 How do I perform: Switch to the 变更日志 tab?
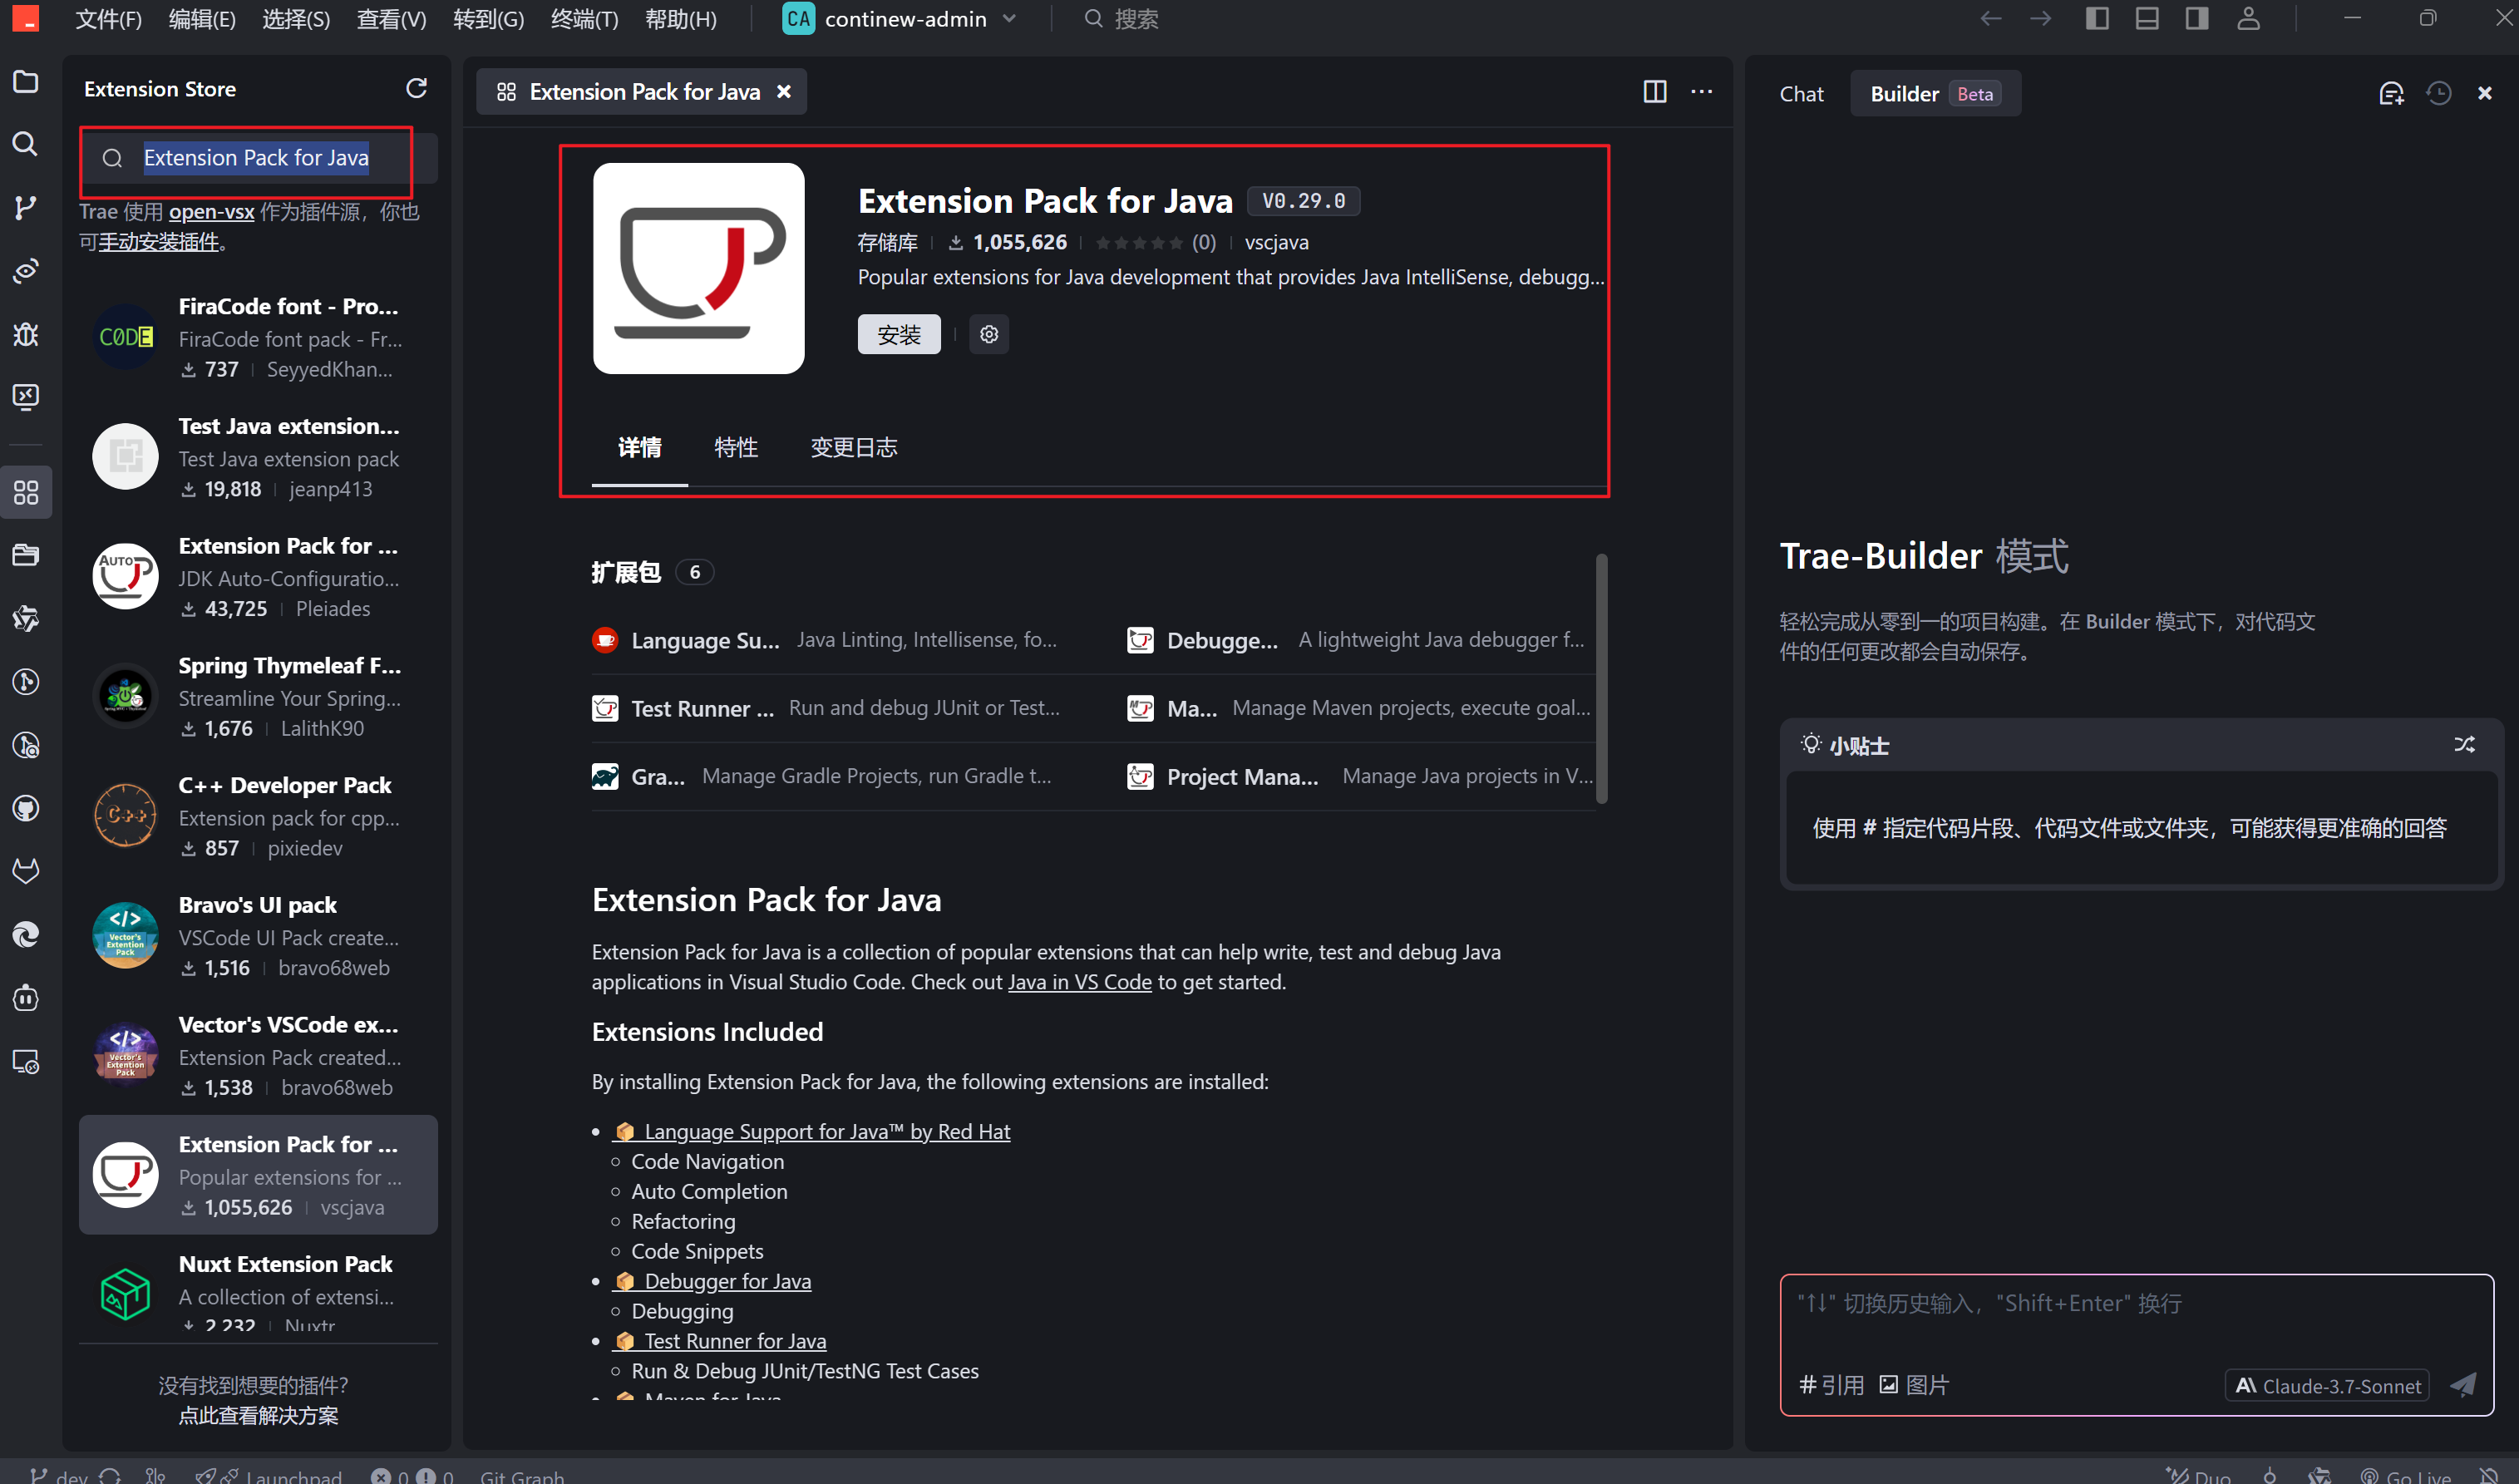pyautogui.click(x=853, y=447)
